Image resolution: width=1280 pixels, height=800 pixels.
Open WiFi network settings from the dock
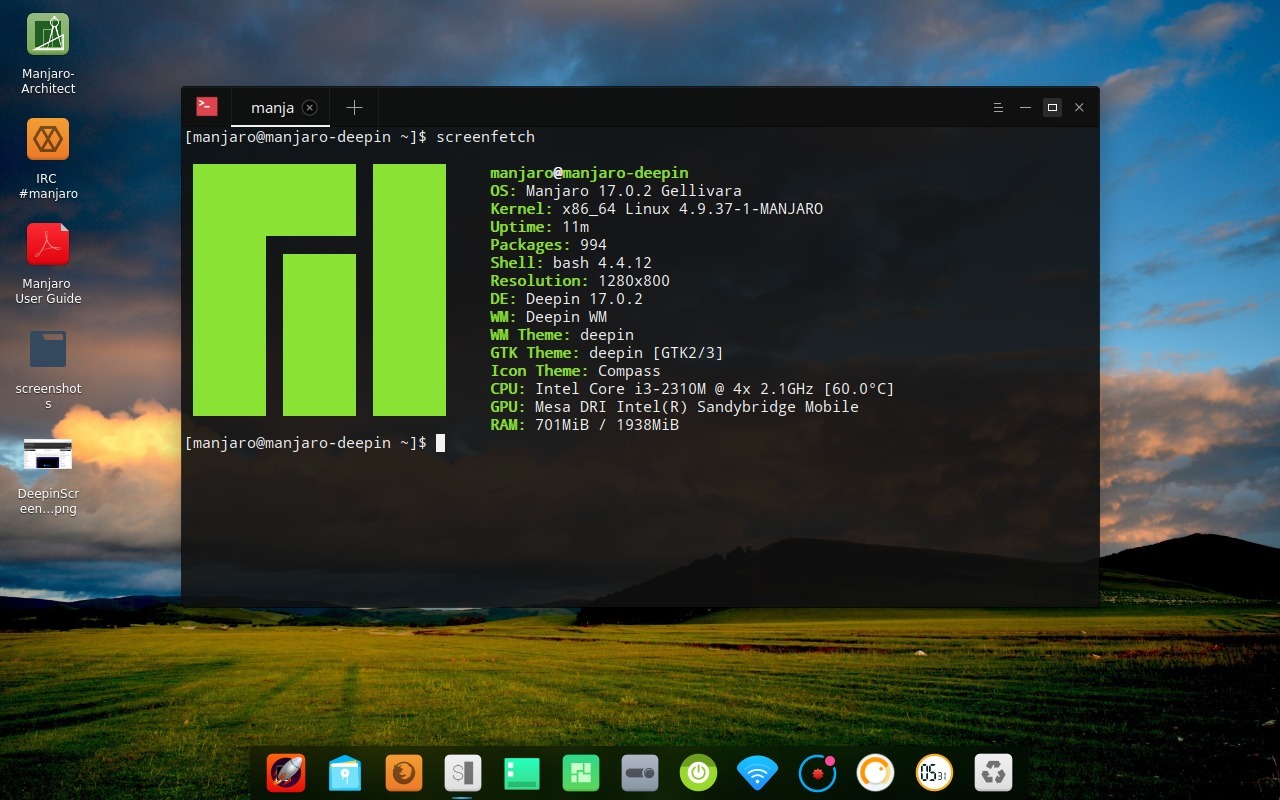[x=757, y=772]
